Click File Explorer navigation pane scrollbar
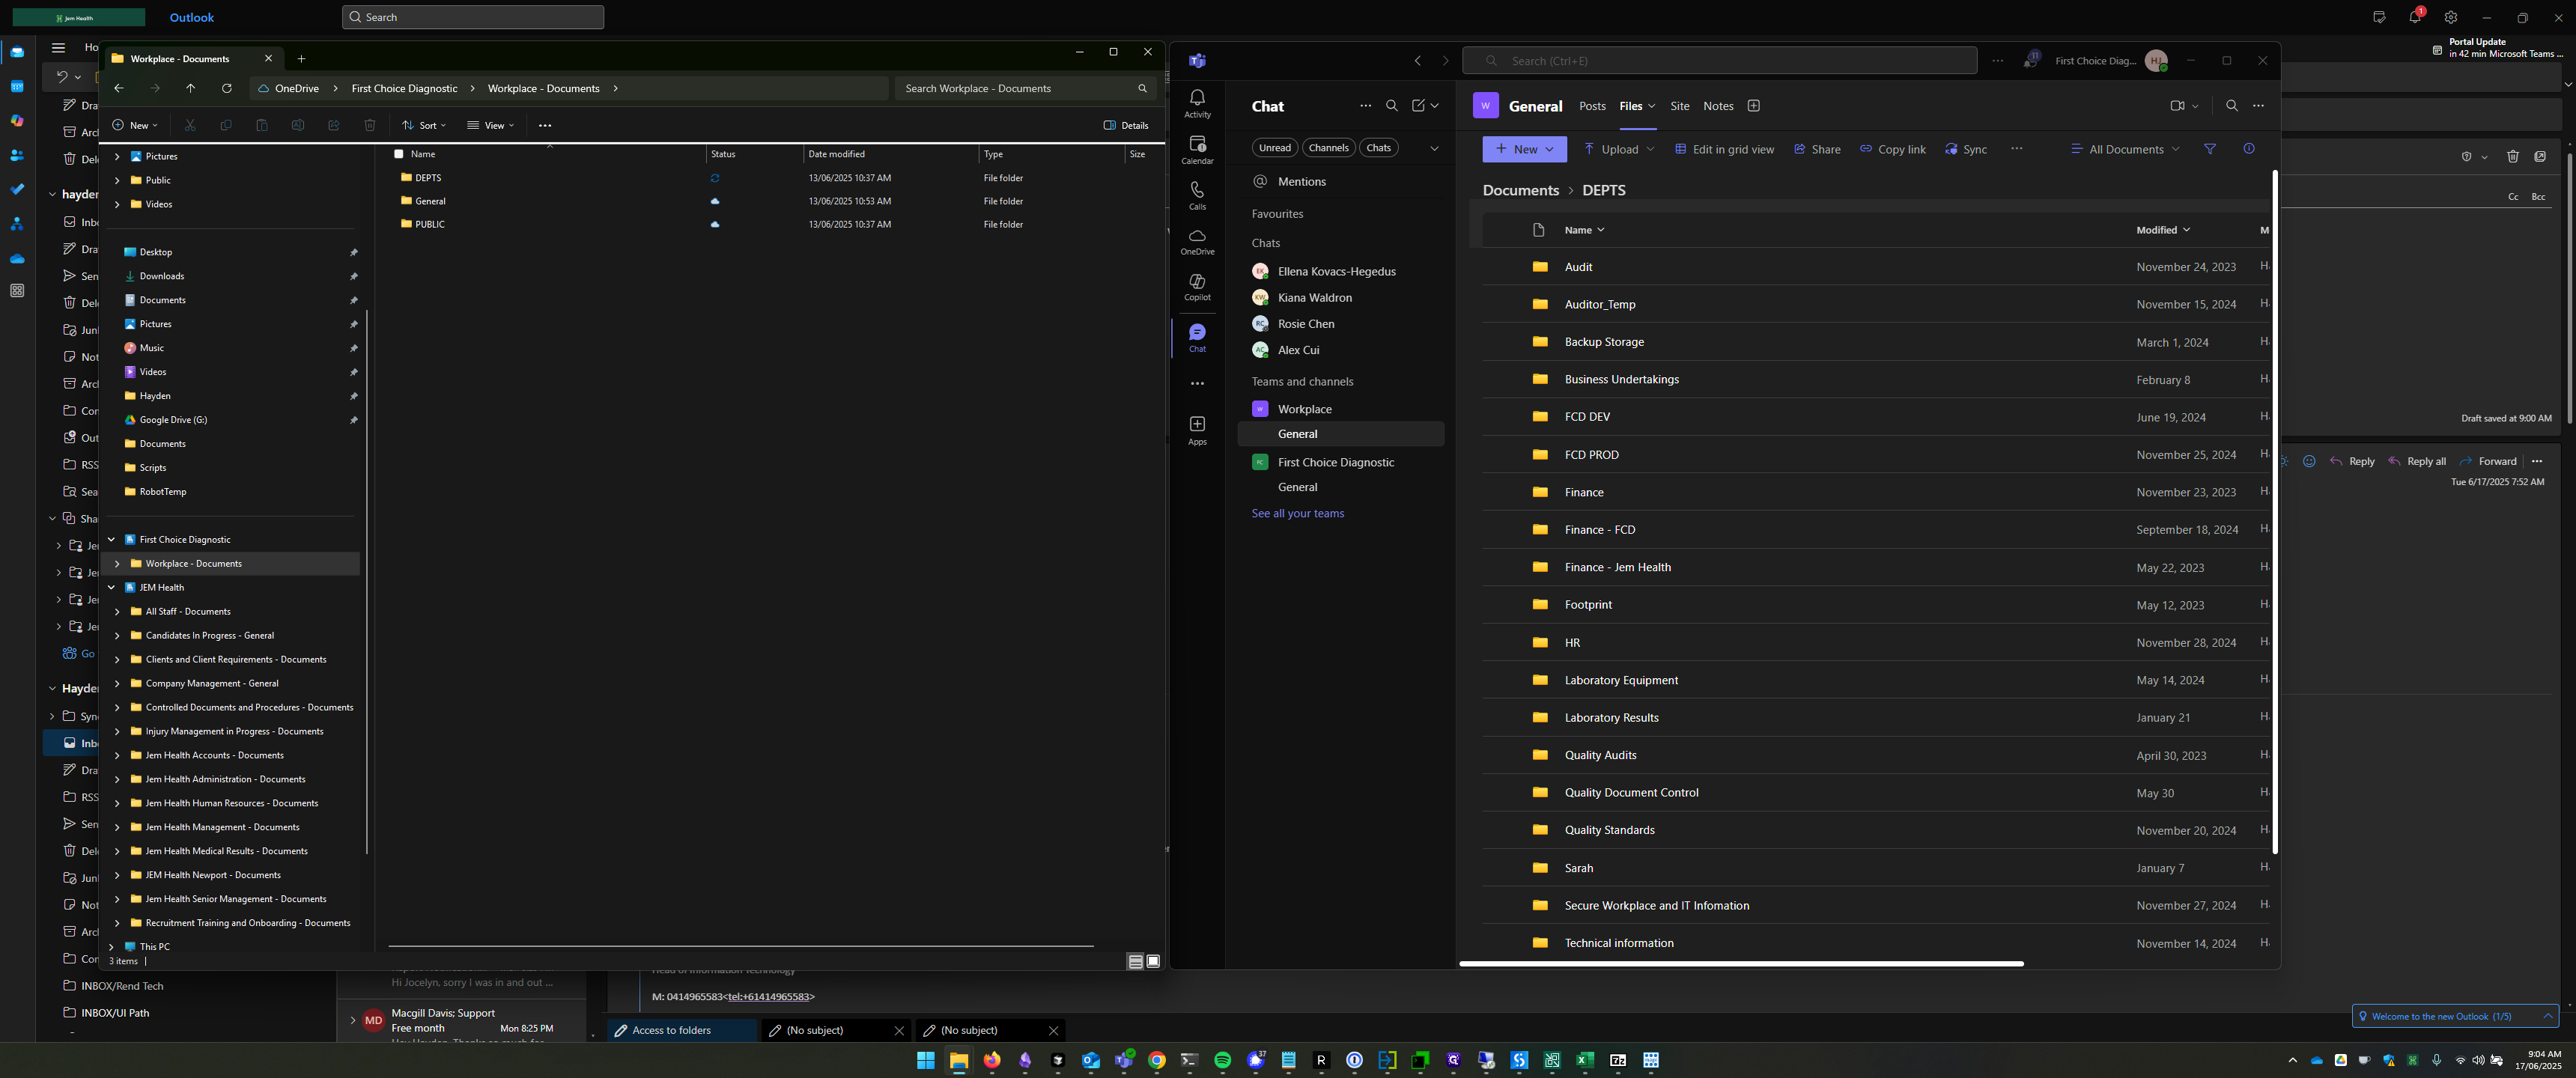 click(366, 580)
